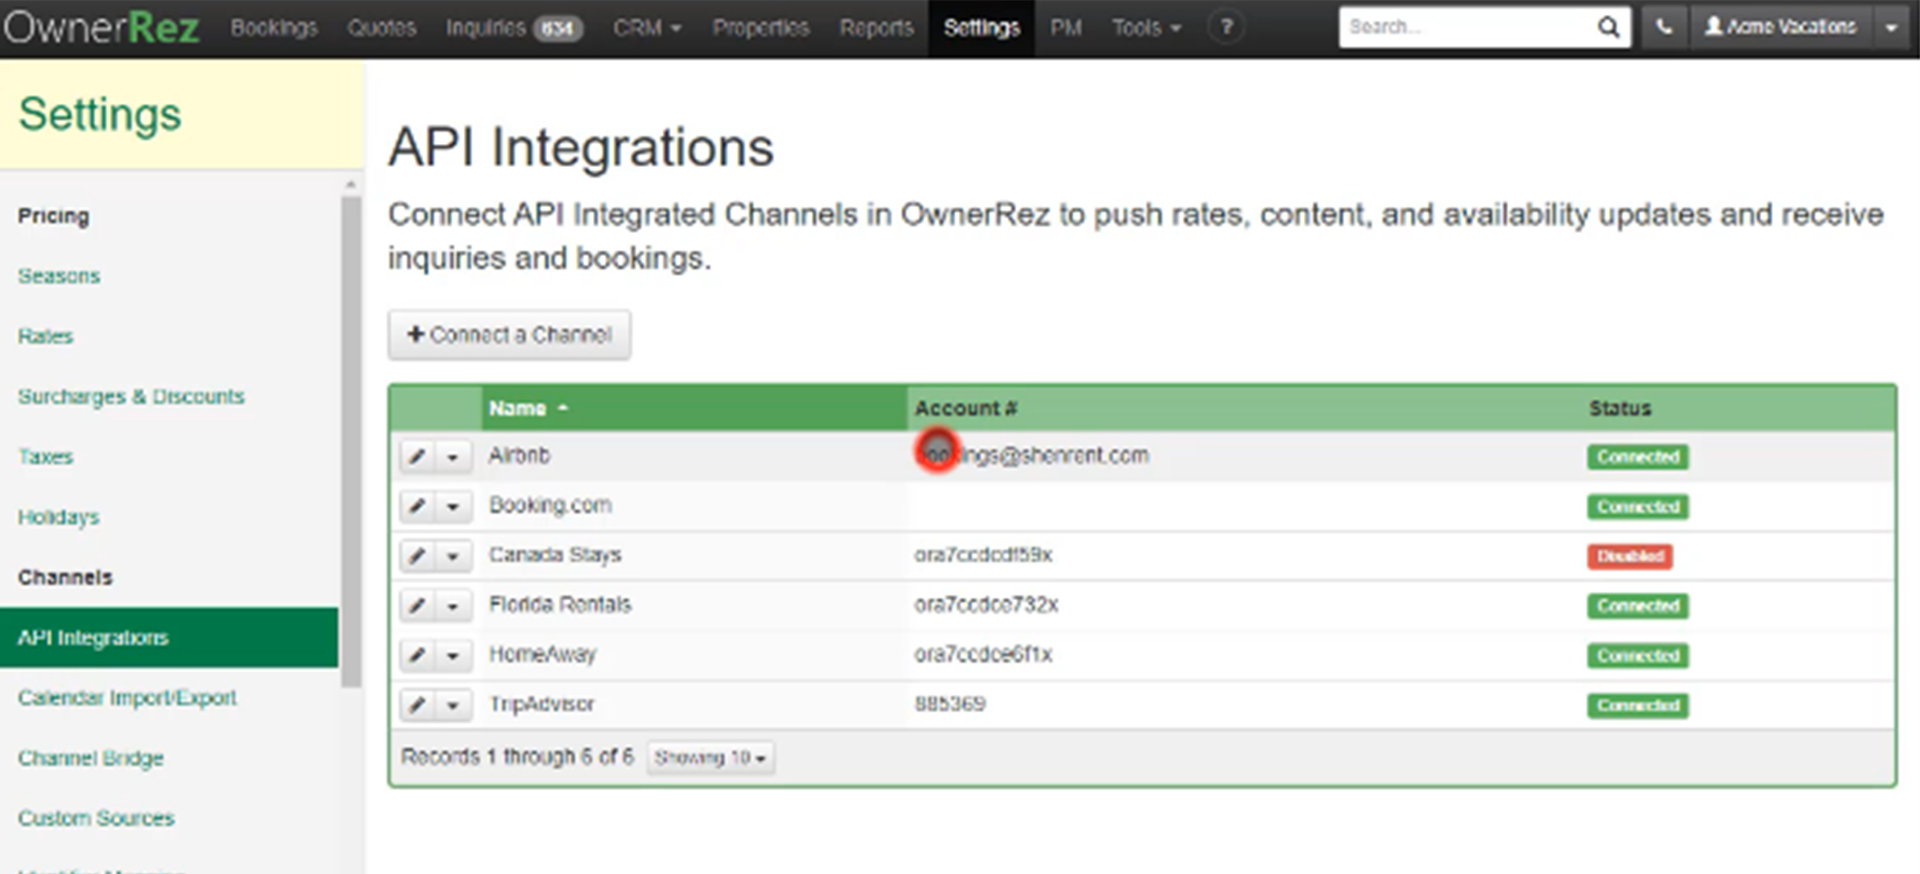
Task: Open Channel Bridge in sidebar
Action: point(91,758)
